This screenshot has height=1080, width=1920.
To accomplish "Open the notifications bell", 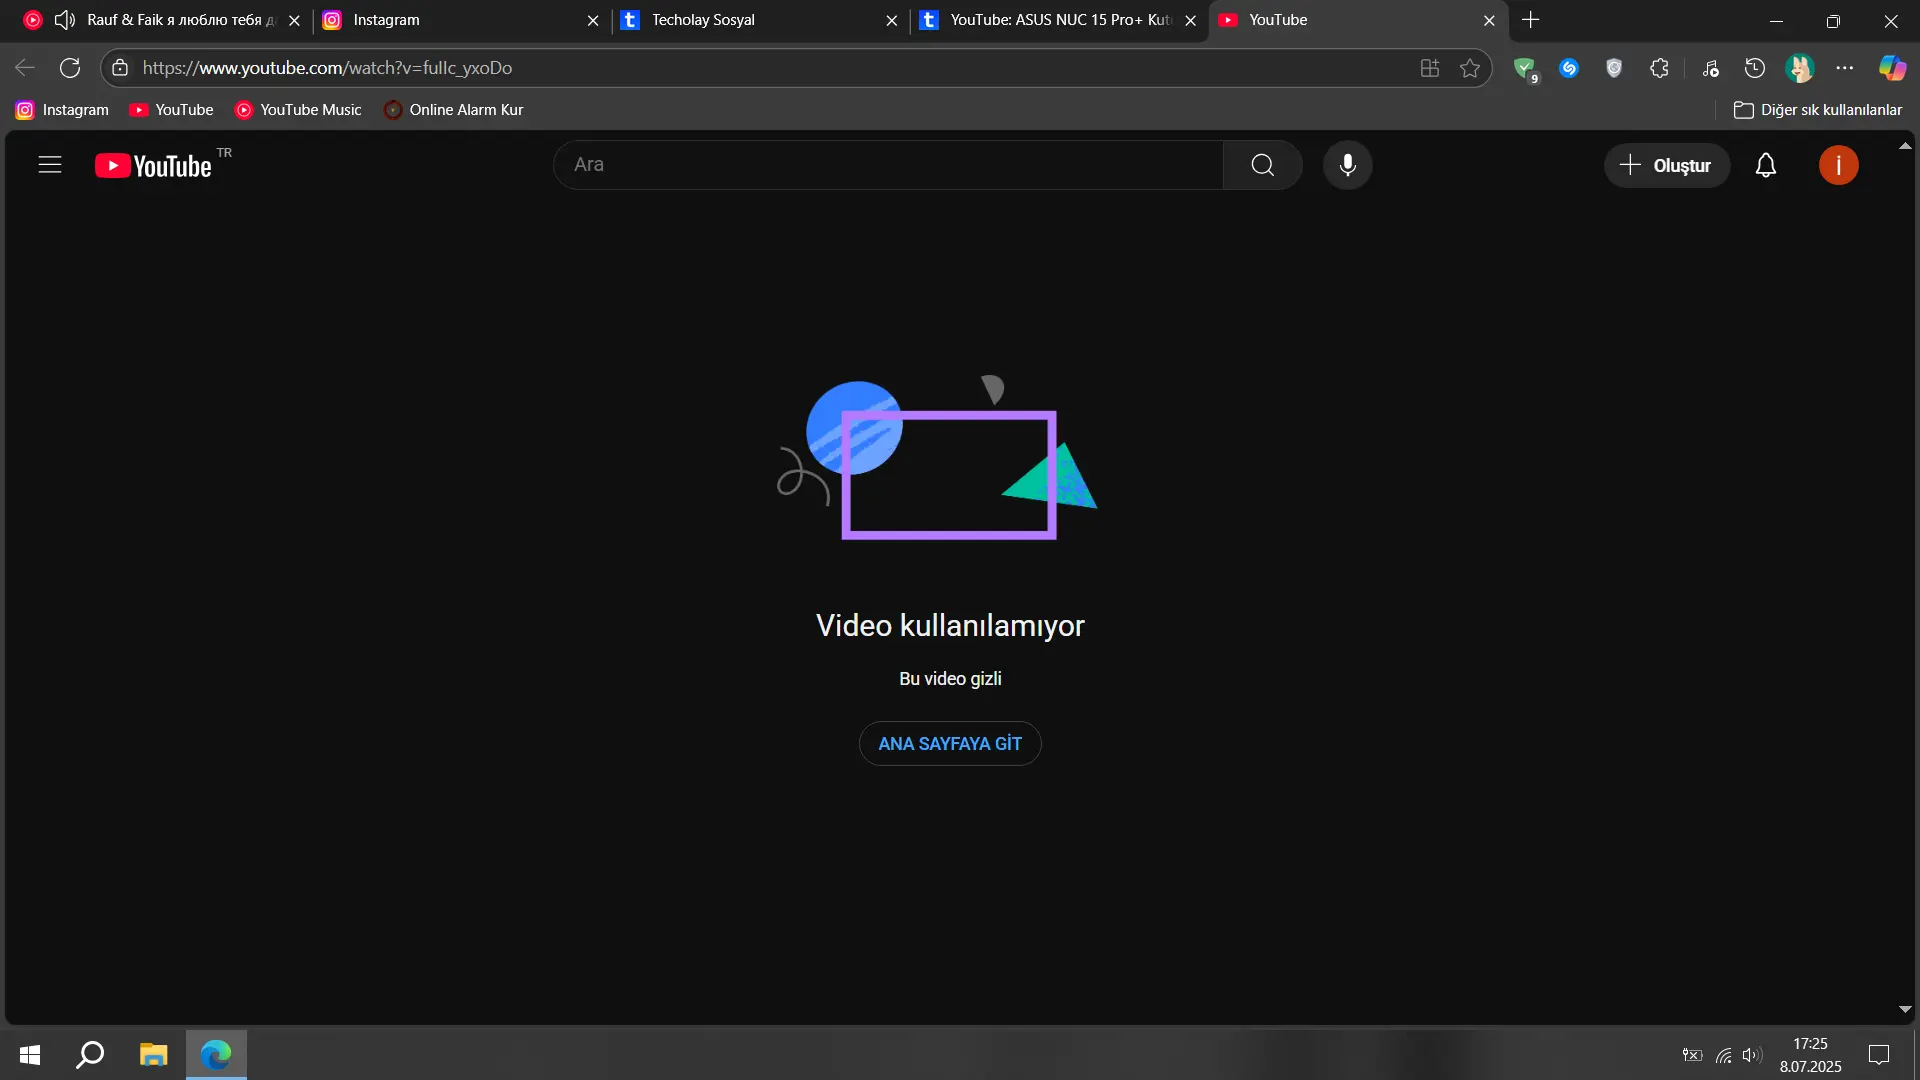I will point(1766,165).
